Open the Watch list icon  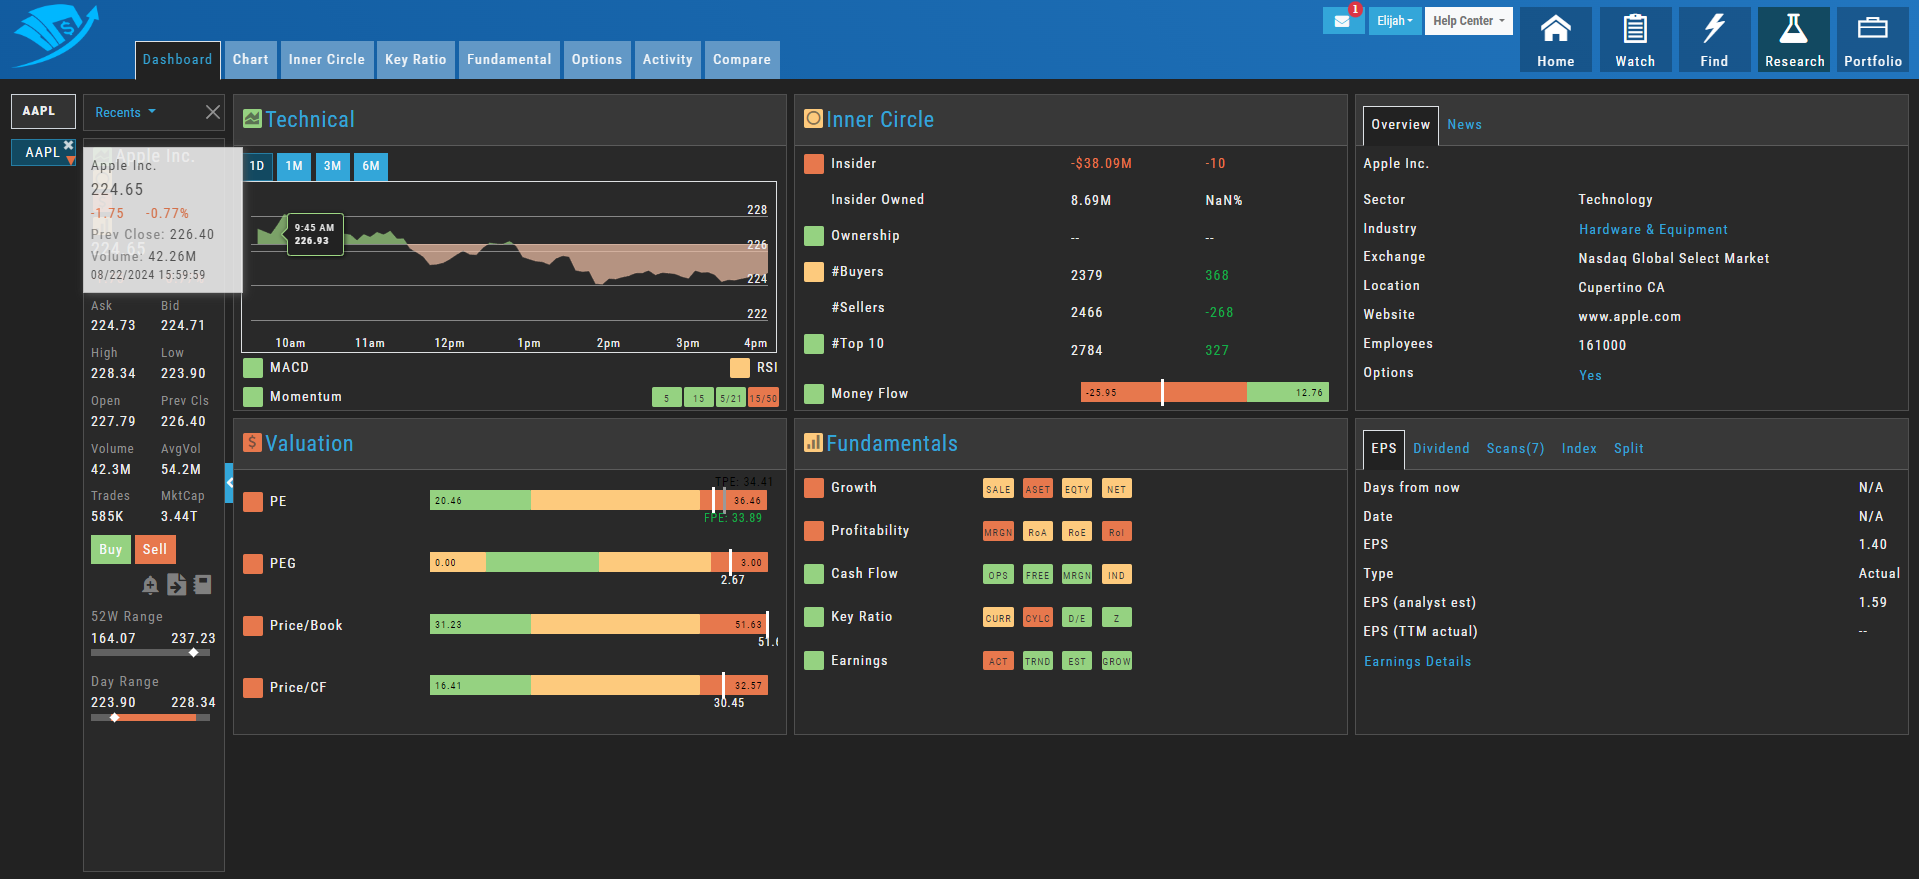point(1635,40)
